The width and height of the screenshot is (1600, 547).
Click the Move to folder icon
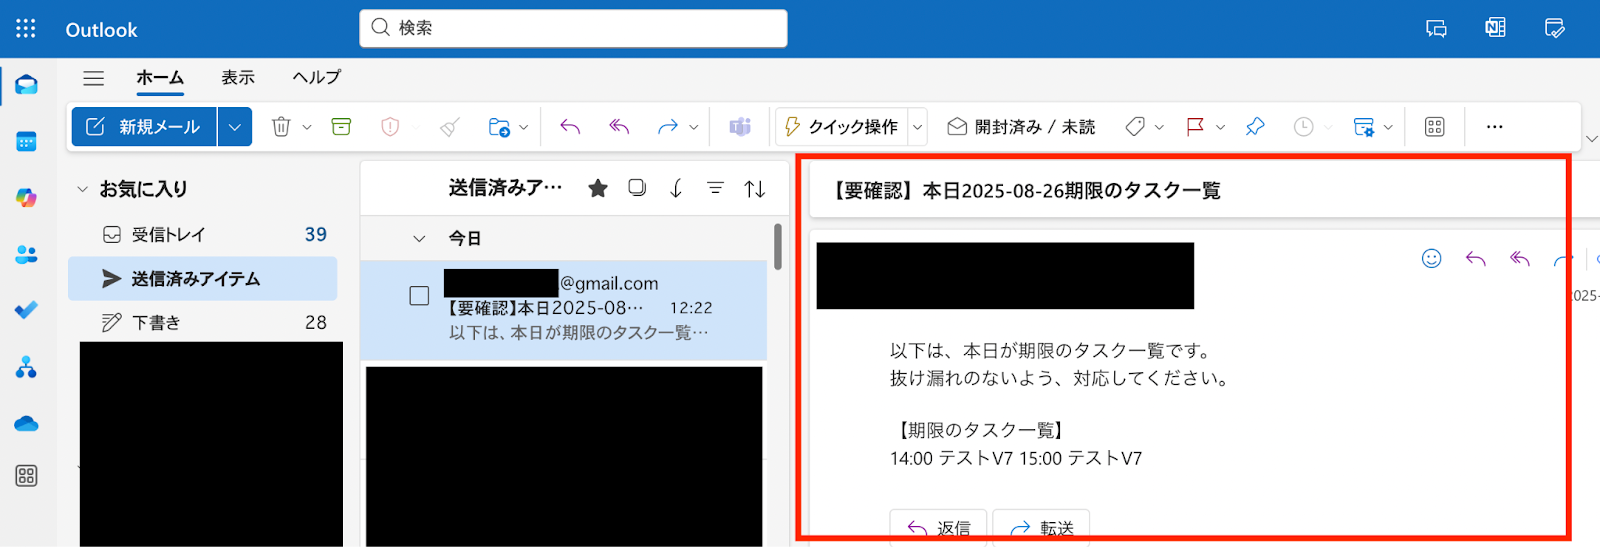[x=499, y=127]
